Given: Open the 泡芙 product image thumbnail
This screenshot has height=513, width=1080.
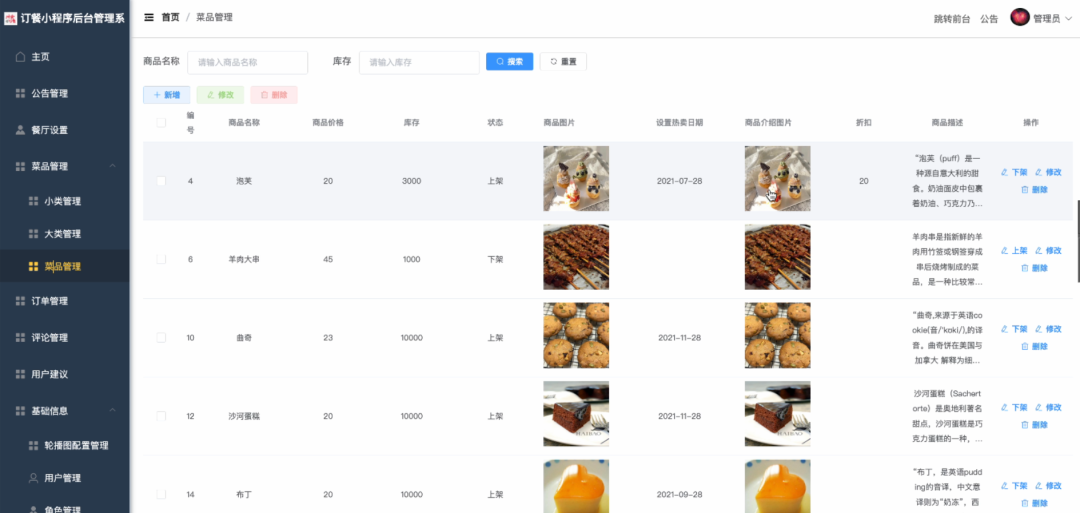Looking at the screenshot, I should pyautogui.click(x=576, y=178).
